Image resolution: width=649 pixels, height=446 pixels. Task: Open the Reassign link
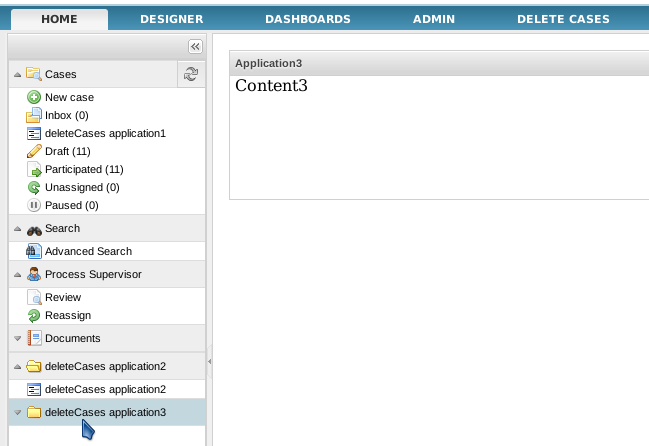point(68,315)
